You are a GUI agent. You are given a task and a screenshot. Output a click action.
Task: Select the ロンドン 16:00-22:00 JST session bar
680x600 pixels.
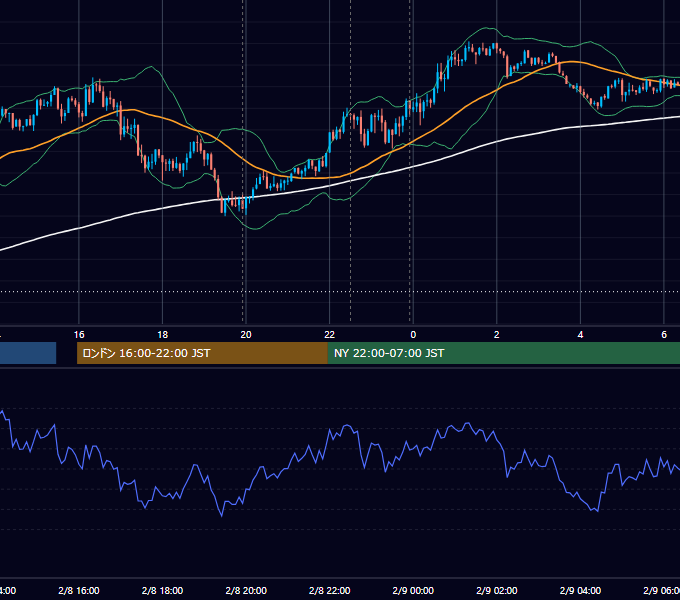[202, 353]
